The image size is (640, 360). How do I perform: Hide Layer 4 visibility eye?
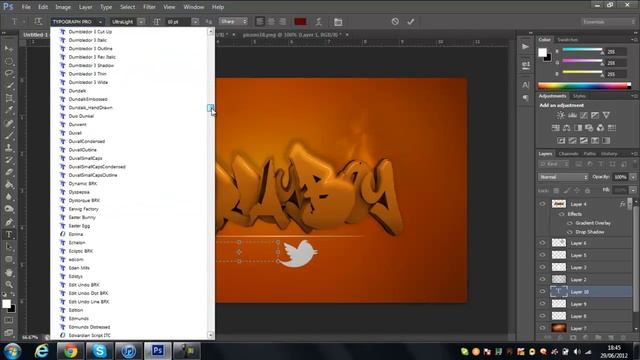click(542, 204)
